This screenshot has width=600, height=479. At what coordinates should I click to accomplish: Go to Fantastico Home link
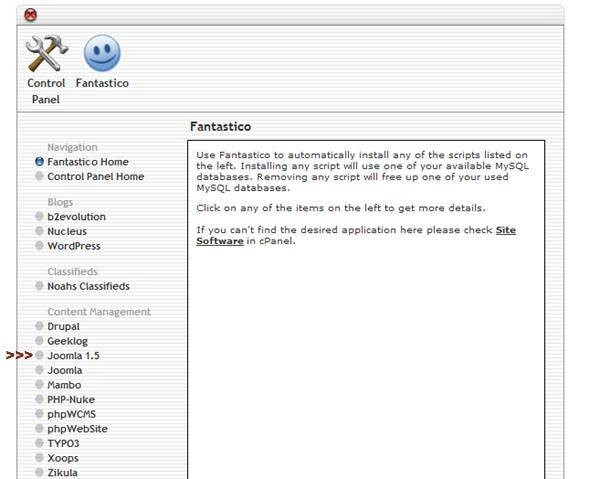click(88, 162)
